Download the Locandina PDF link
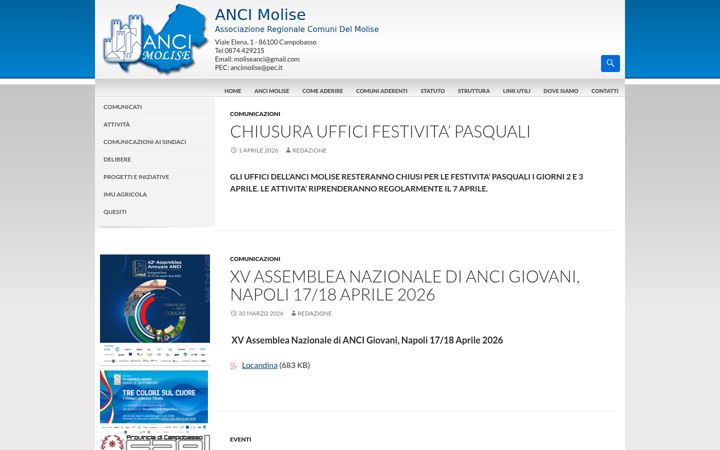Viewport: 720px width, 450px height. pos(259,365)
